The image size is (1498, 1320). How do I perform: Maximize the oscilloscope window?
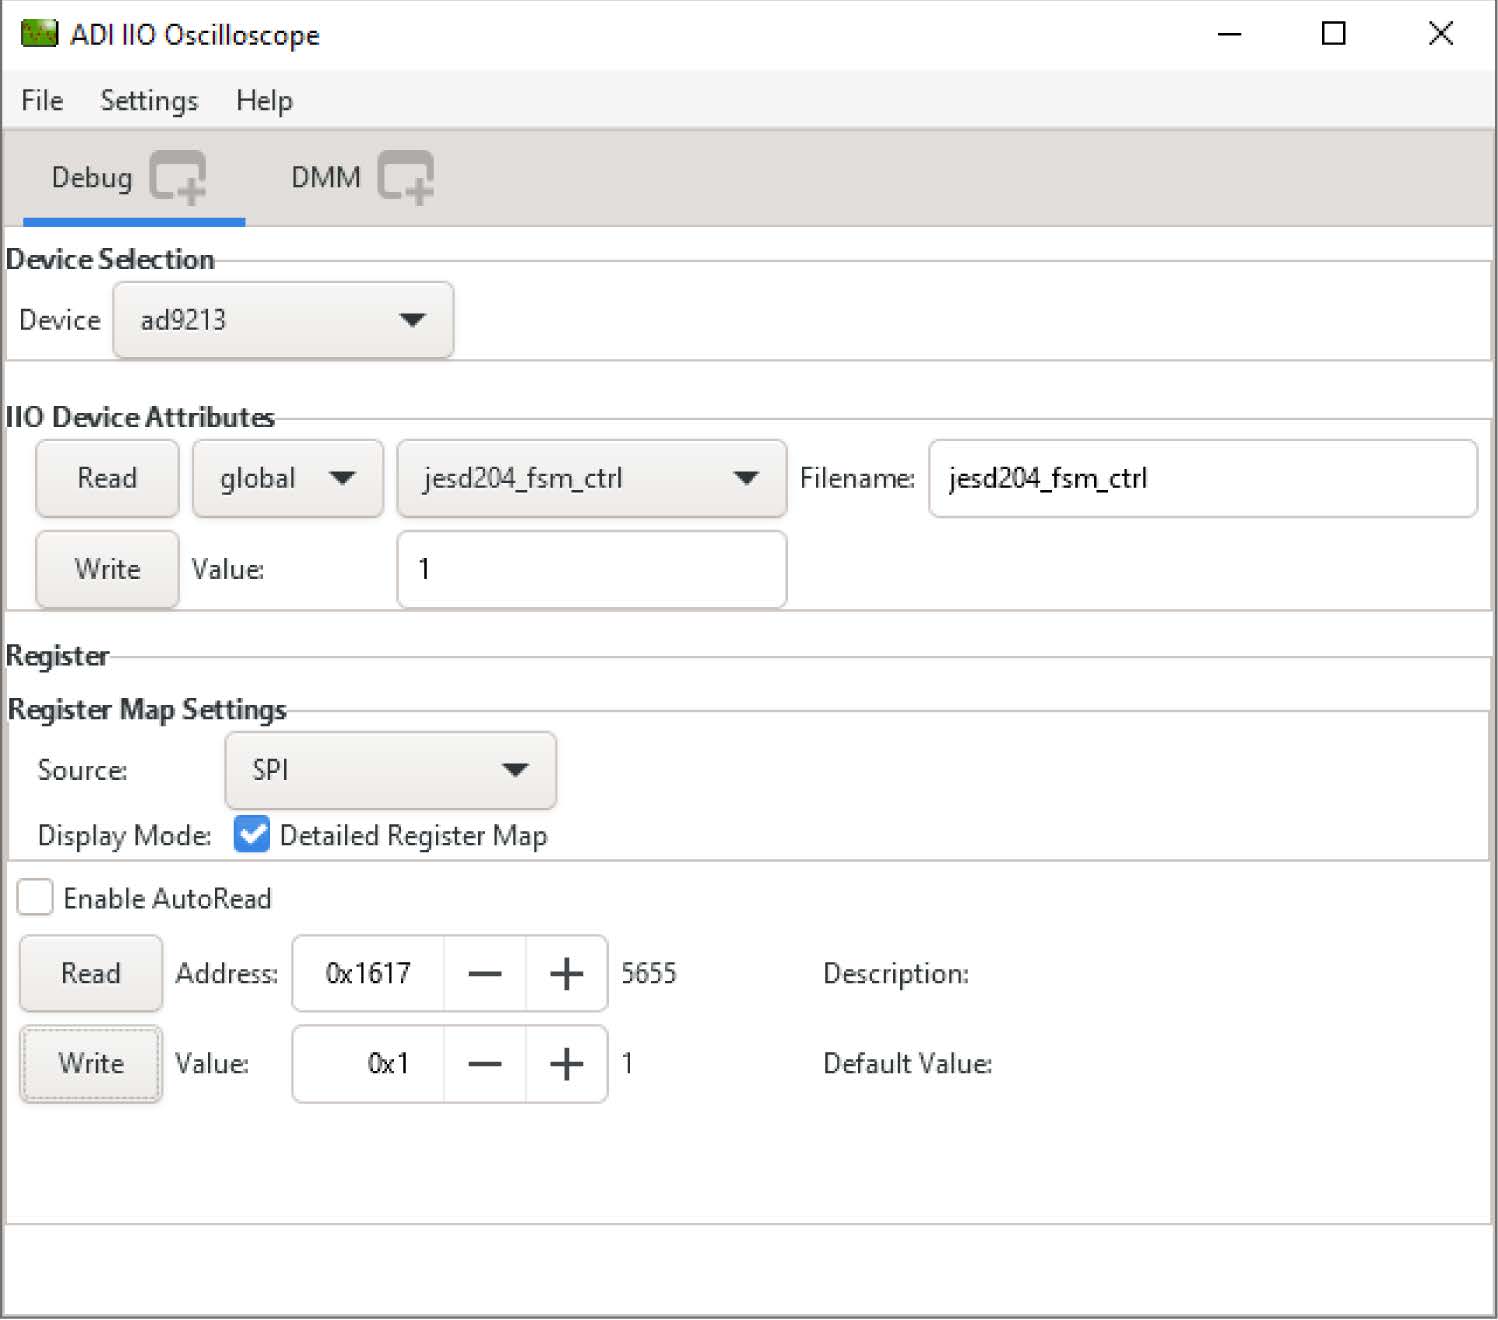tap(1333, 34)
